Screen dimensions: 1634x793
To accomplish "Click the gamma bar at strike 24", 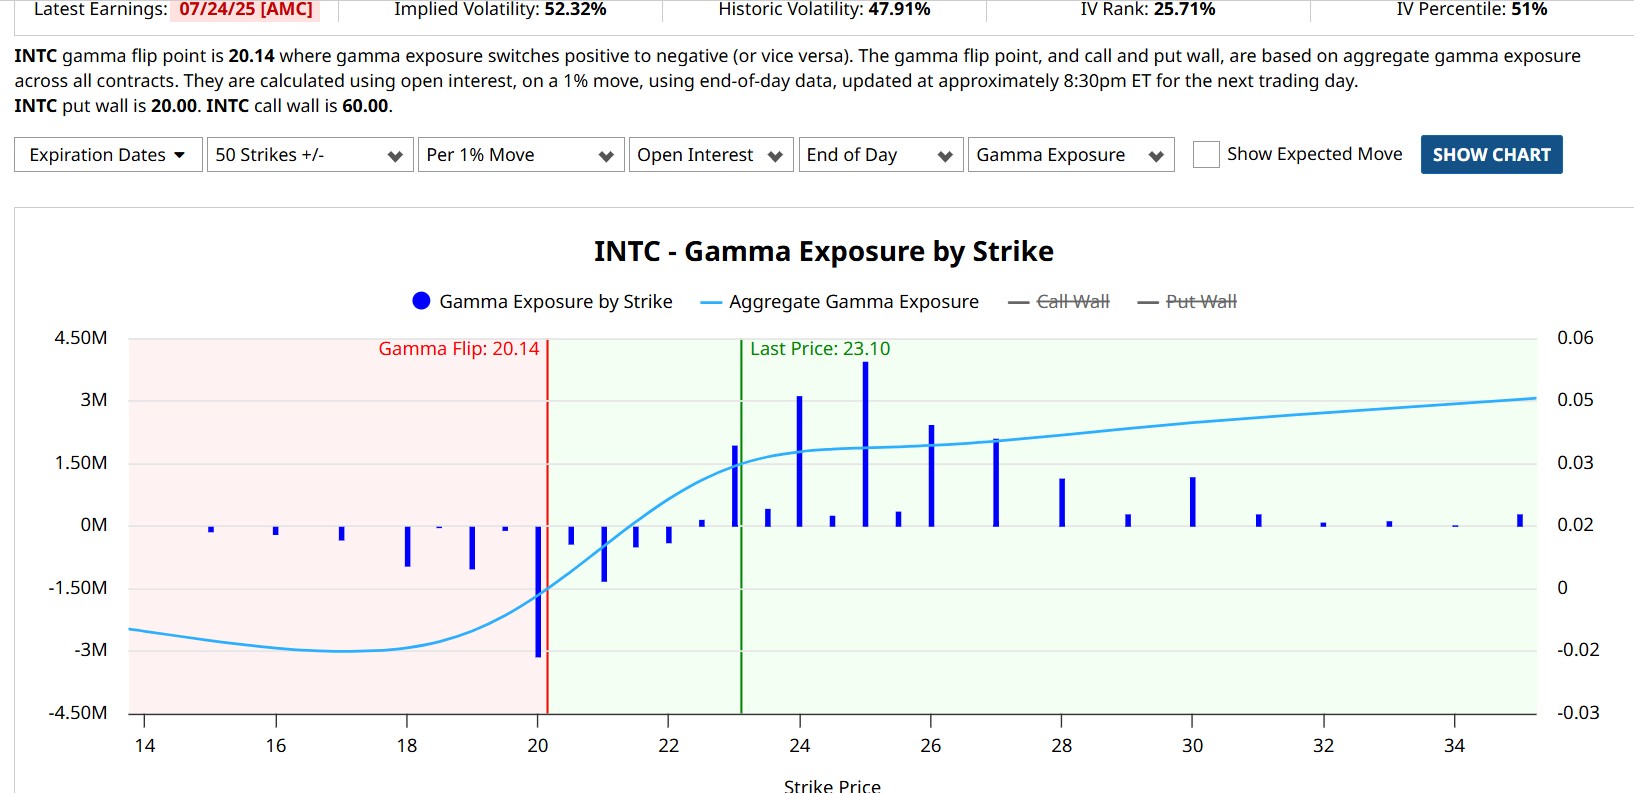I will point(800,462).
